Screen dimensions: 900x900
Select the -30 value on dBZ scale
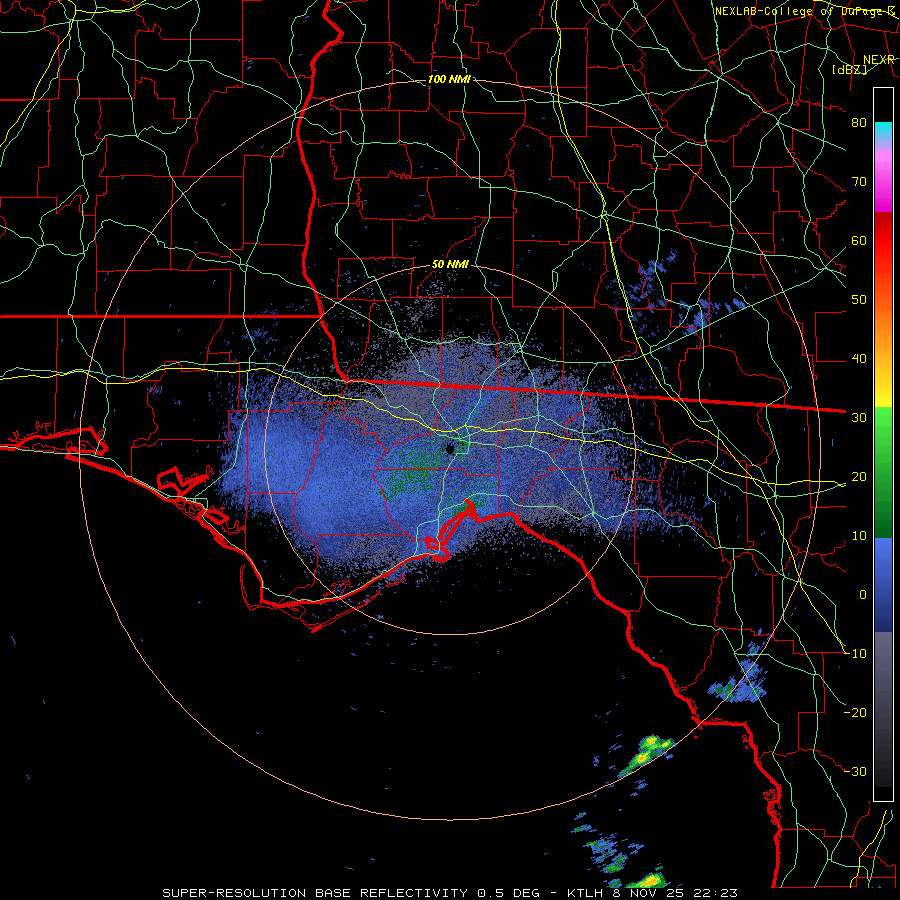pyautogui.click(x=855, y=771)
